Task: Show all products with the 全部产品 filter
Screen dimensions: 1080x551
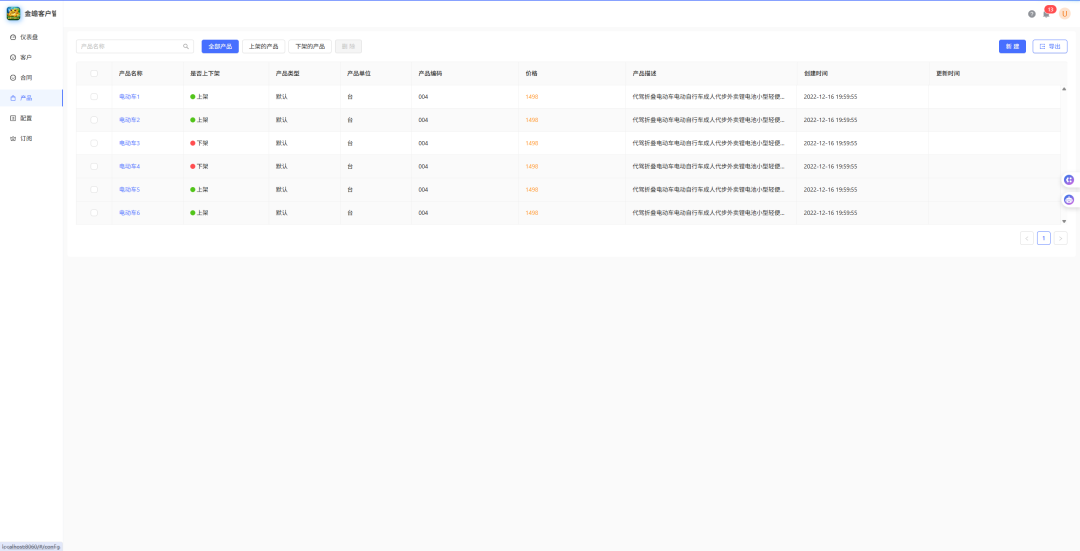Action: [x=220, y=47]
